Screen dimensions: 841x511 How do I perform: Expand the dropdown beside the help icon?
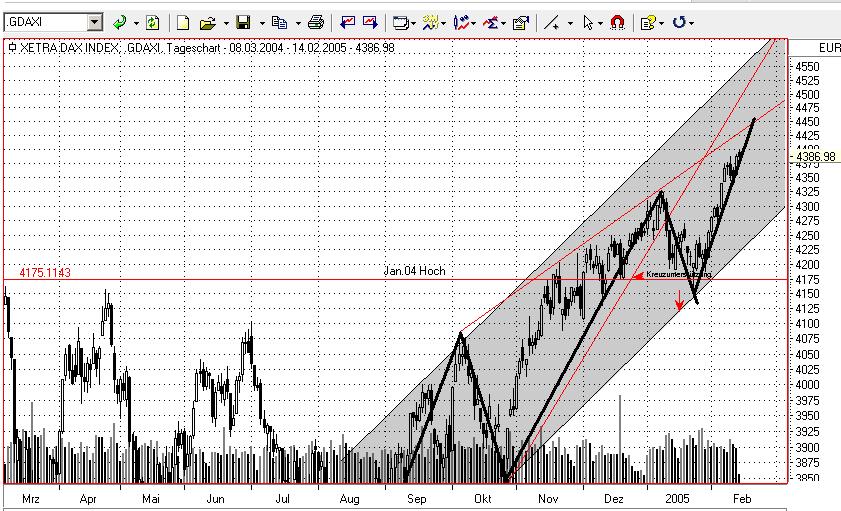click(661, 23)
